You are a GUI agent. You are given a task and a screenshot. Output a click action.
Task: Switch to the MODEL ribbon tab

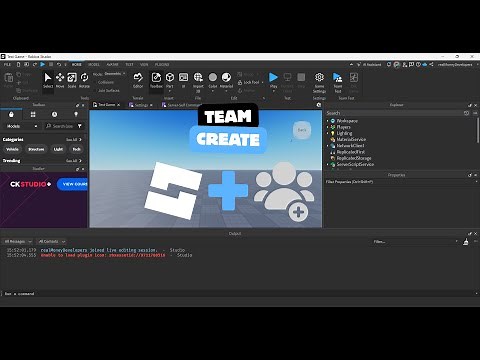[94, 64]
